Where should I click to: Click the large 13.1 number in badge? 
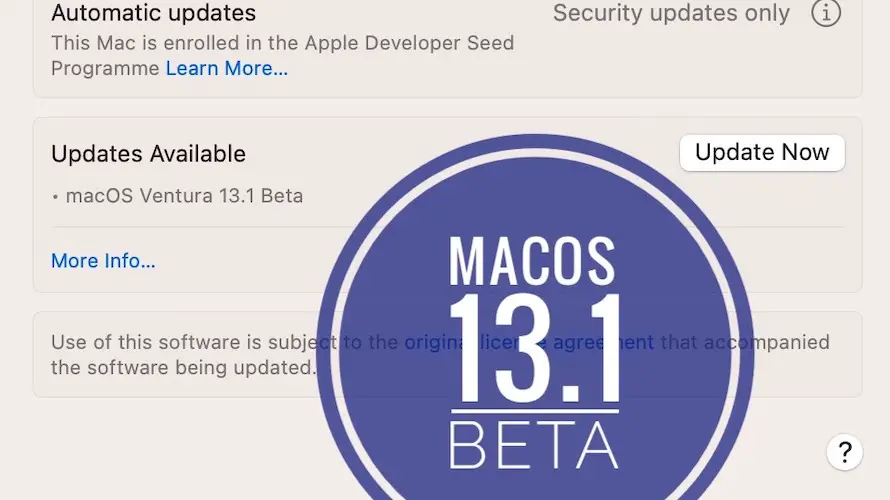point(533,347)
